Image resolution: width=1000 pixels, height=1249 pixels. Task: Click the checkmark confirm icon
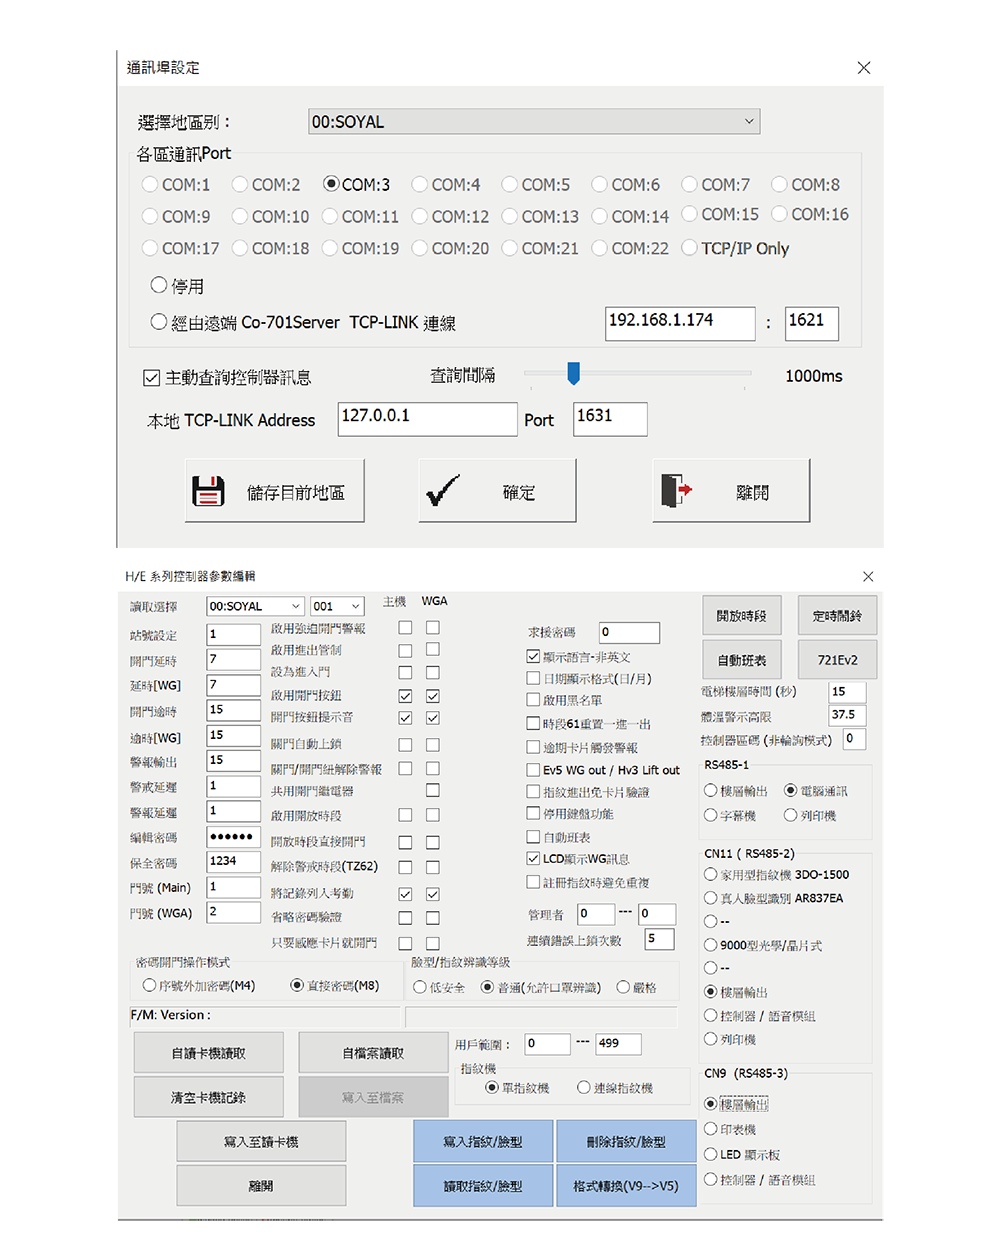[442, 491]
